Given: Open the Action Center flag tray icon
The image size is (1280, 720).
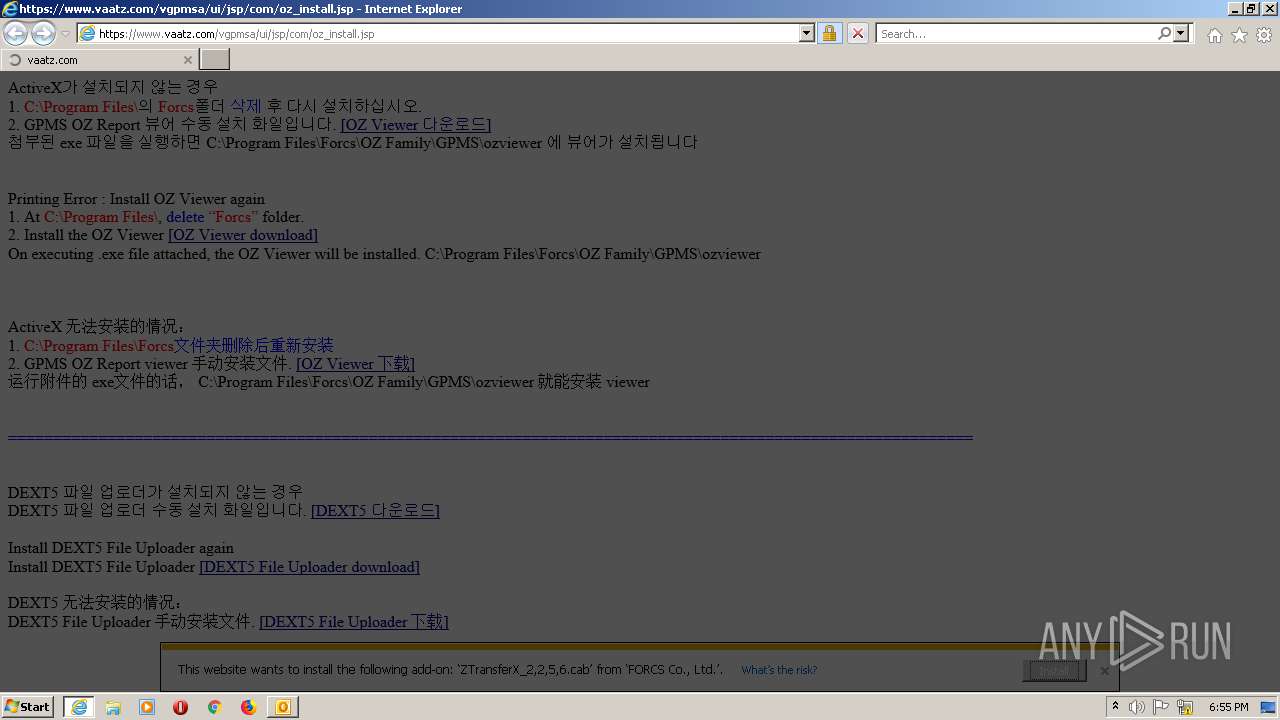Looking at the screenshot, I should tap(1161, 707).
